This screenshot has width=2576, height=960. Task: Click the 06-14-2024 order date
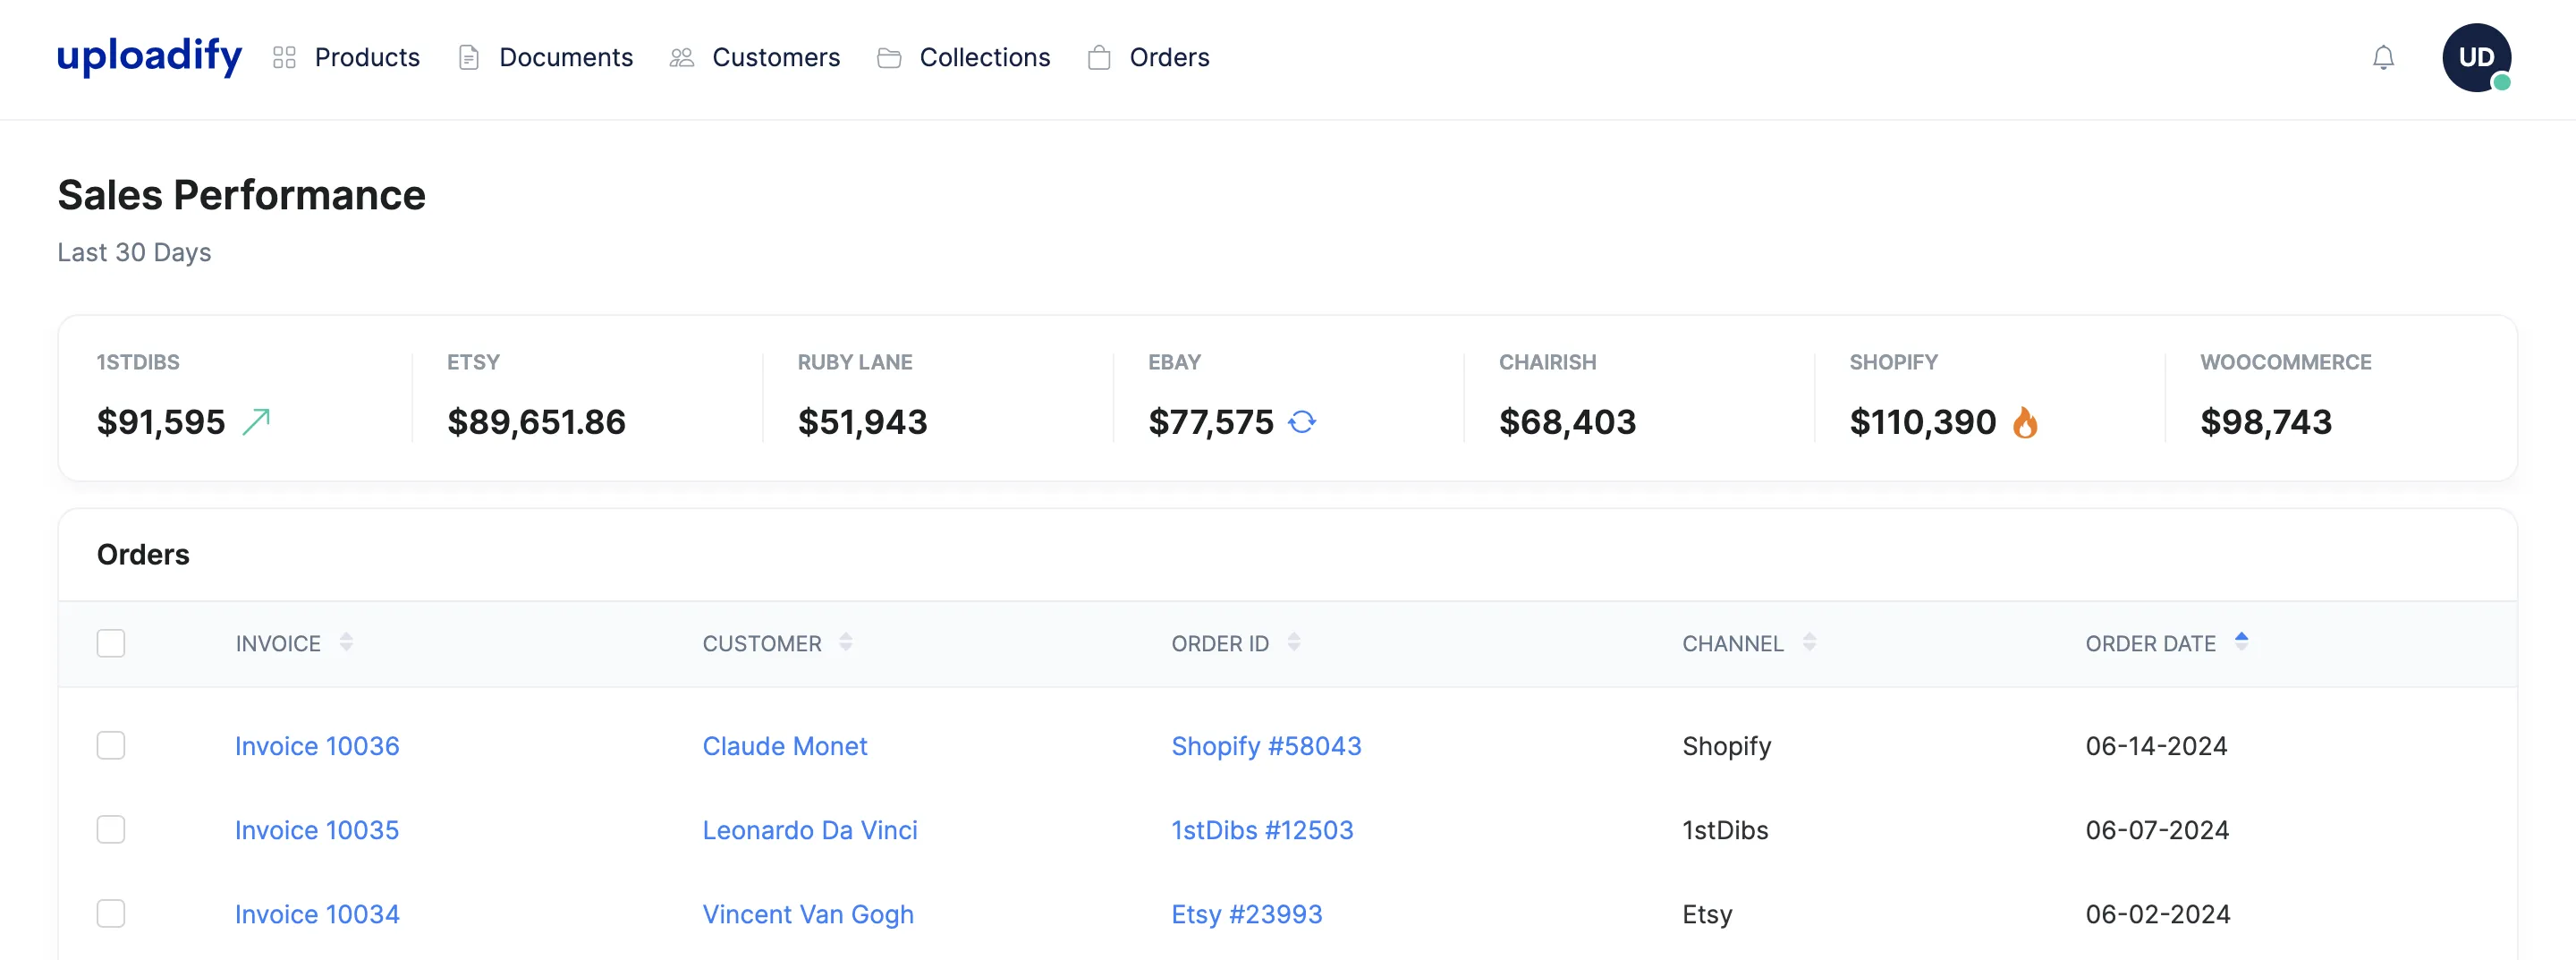tap(2156, 746)
